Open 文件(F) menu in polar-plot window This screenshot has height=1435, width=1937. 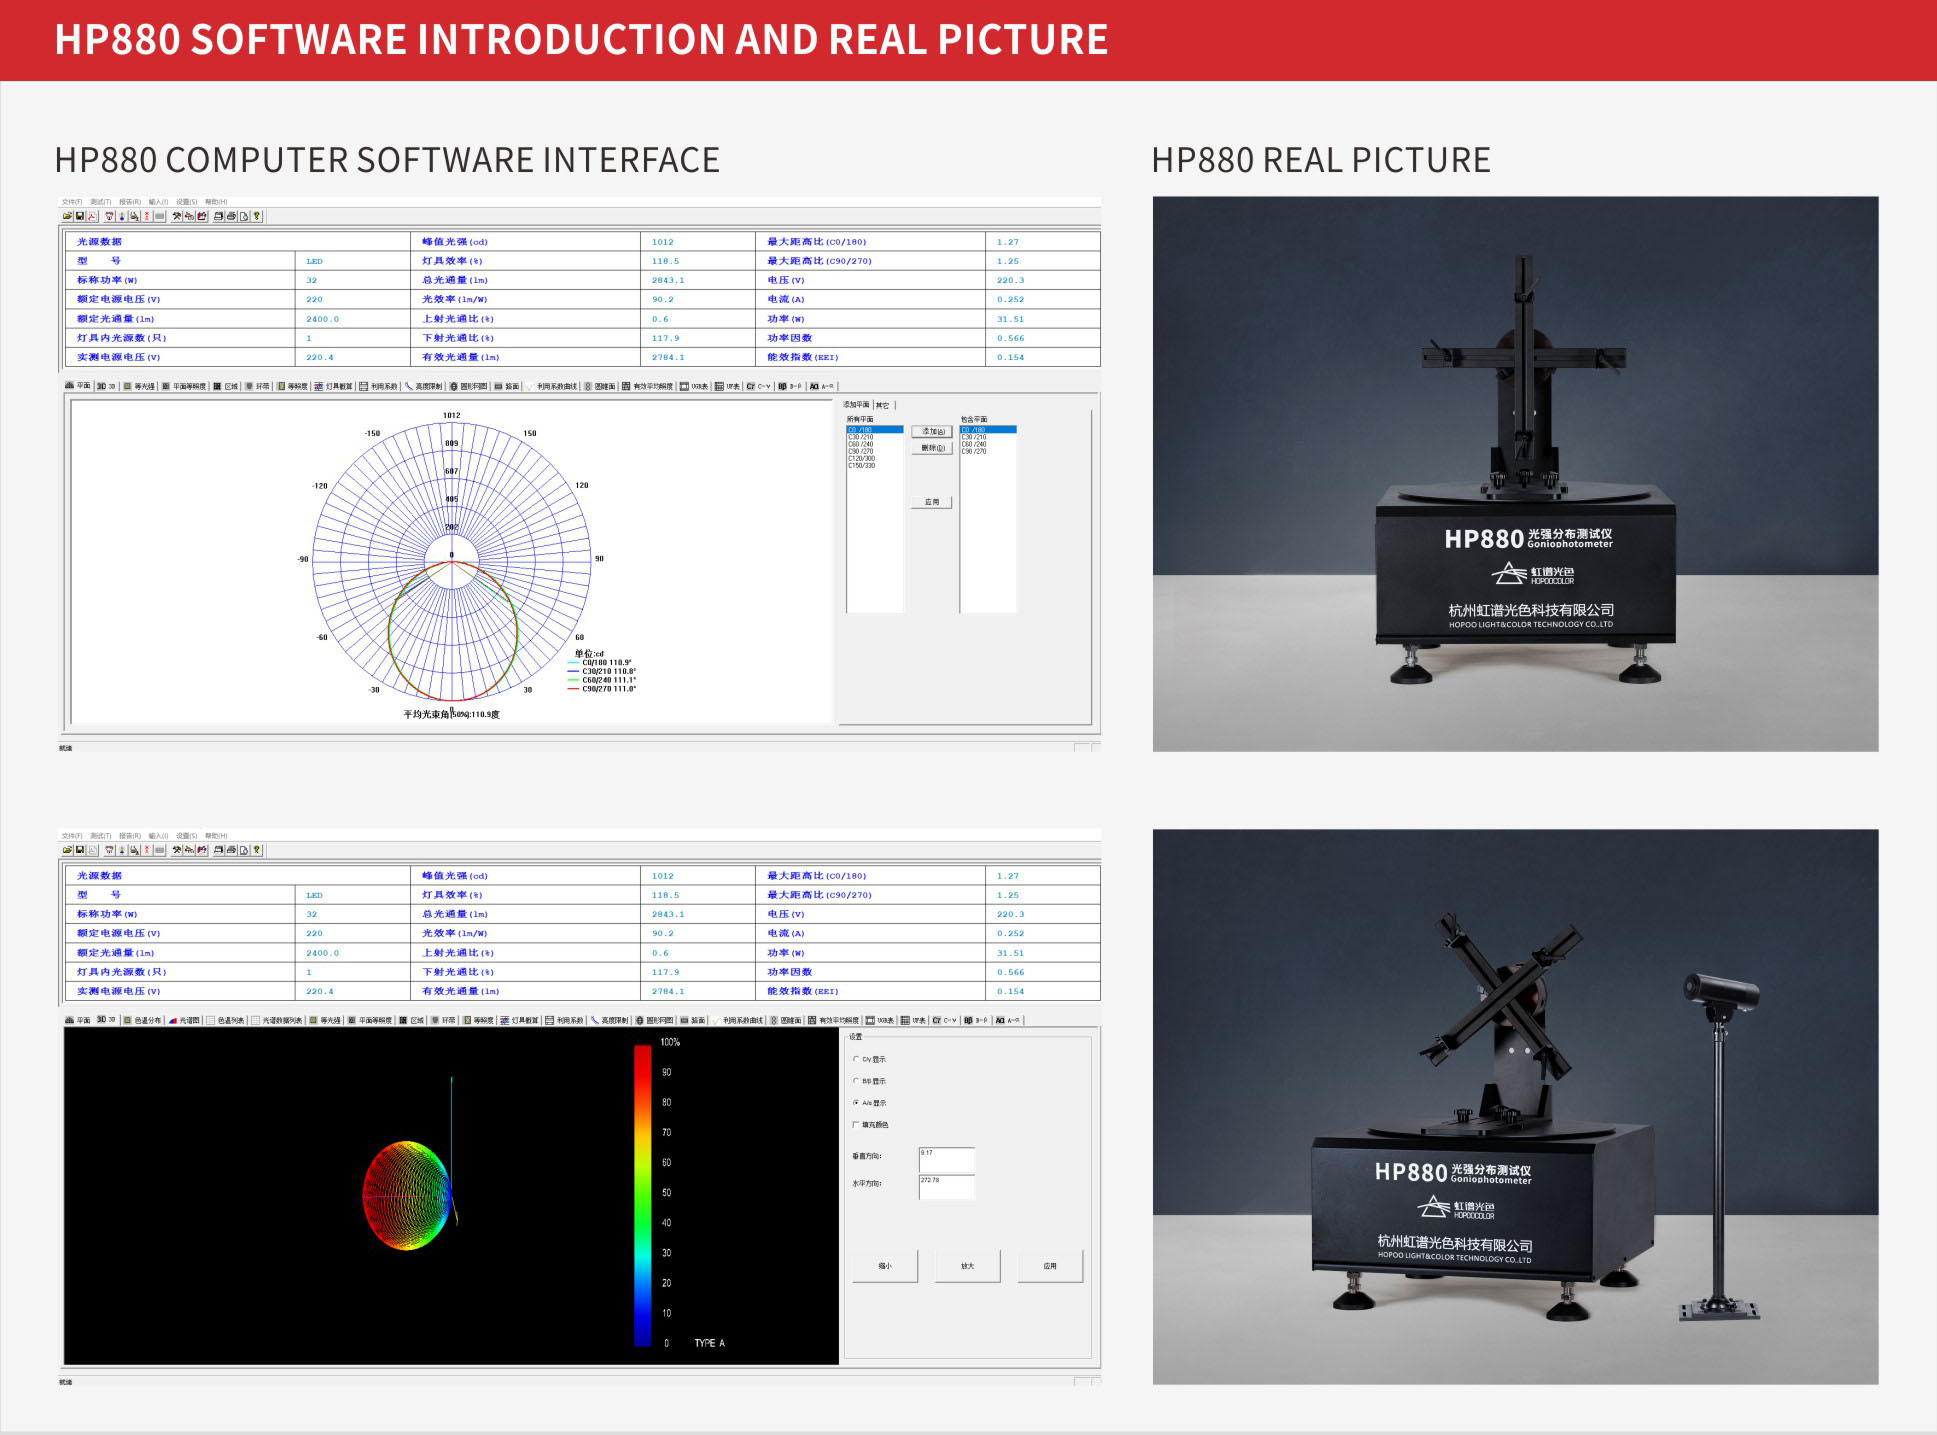point(72,202)
